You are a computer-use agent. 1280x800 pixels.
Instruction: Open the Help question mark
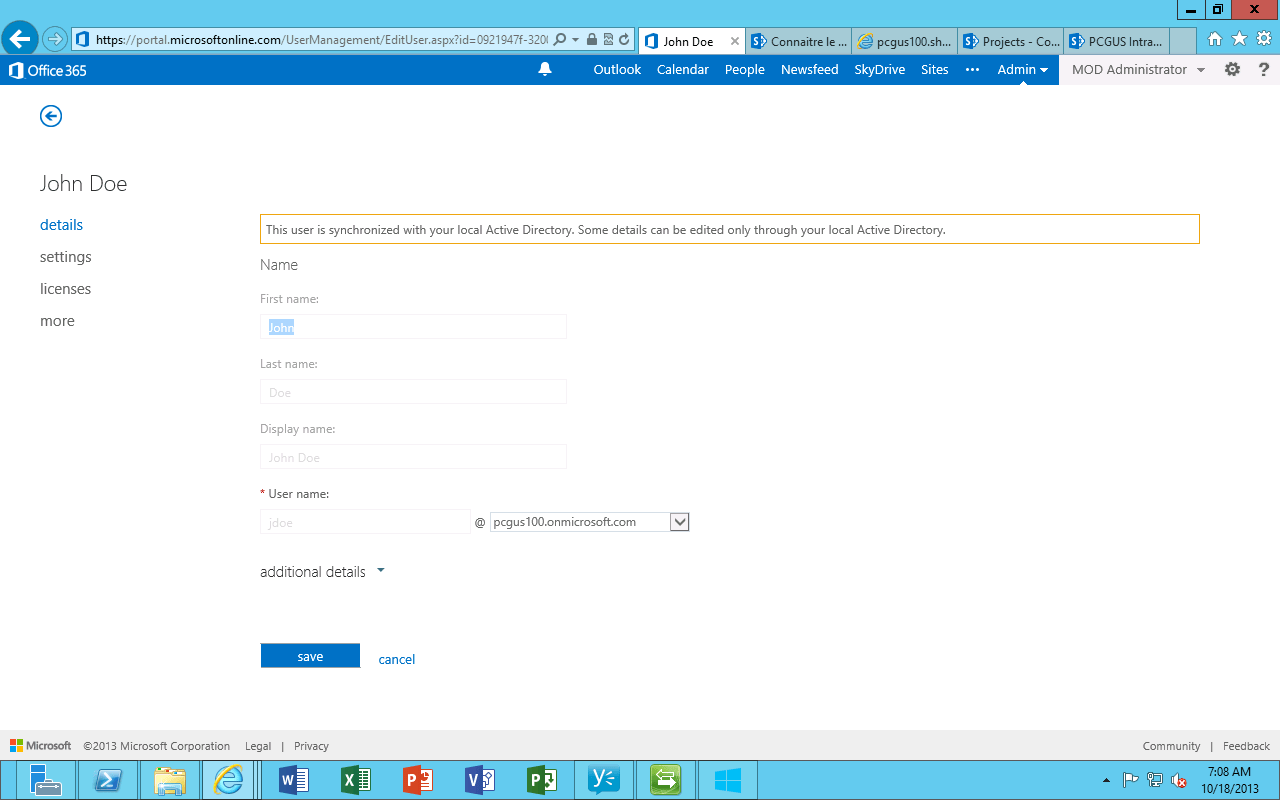point(1264,69)
